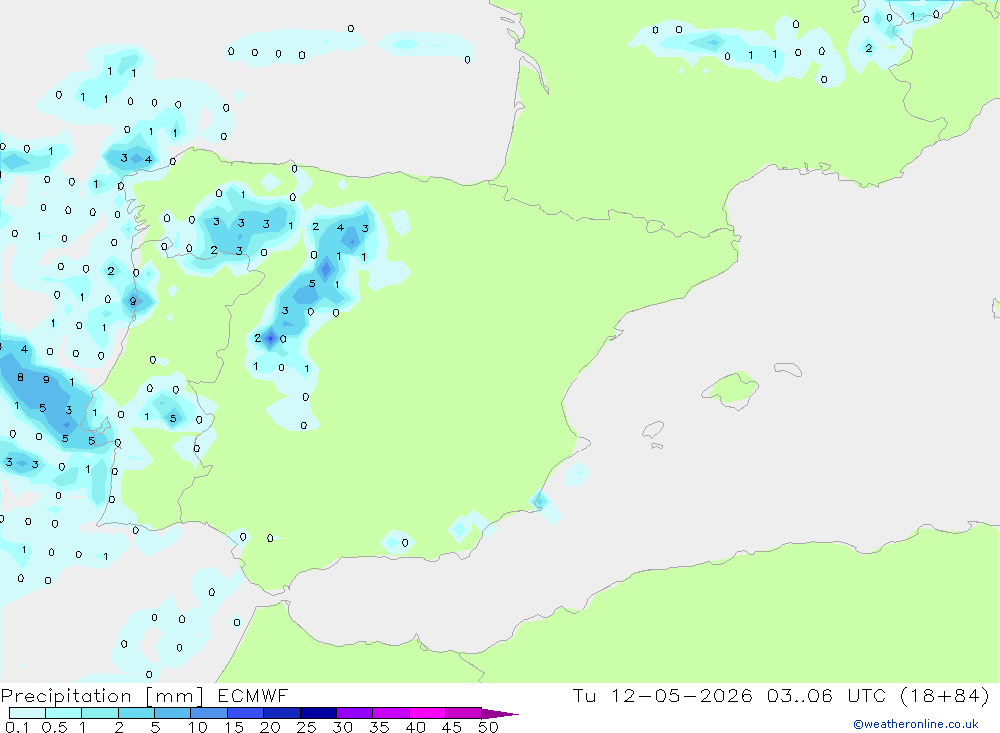
Task: Click the "UTC" label
Action: coord(867,695)
